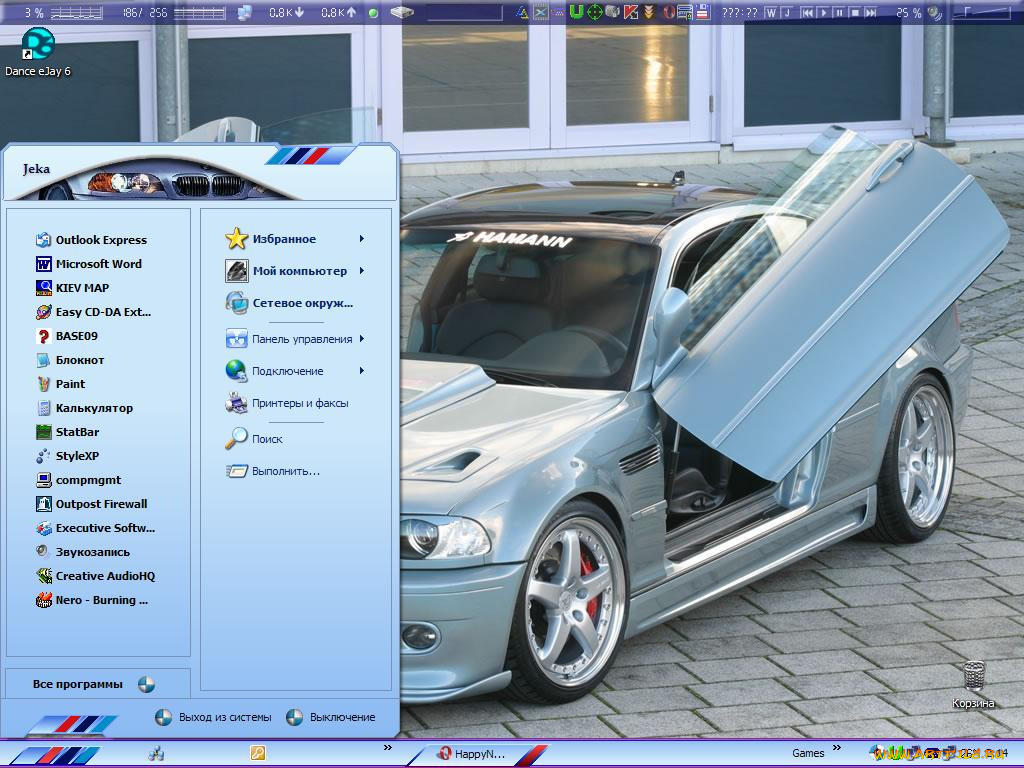The image size is (1024, 768).
Task: Open Поиск (Search)
Action: click(254, 439)
